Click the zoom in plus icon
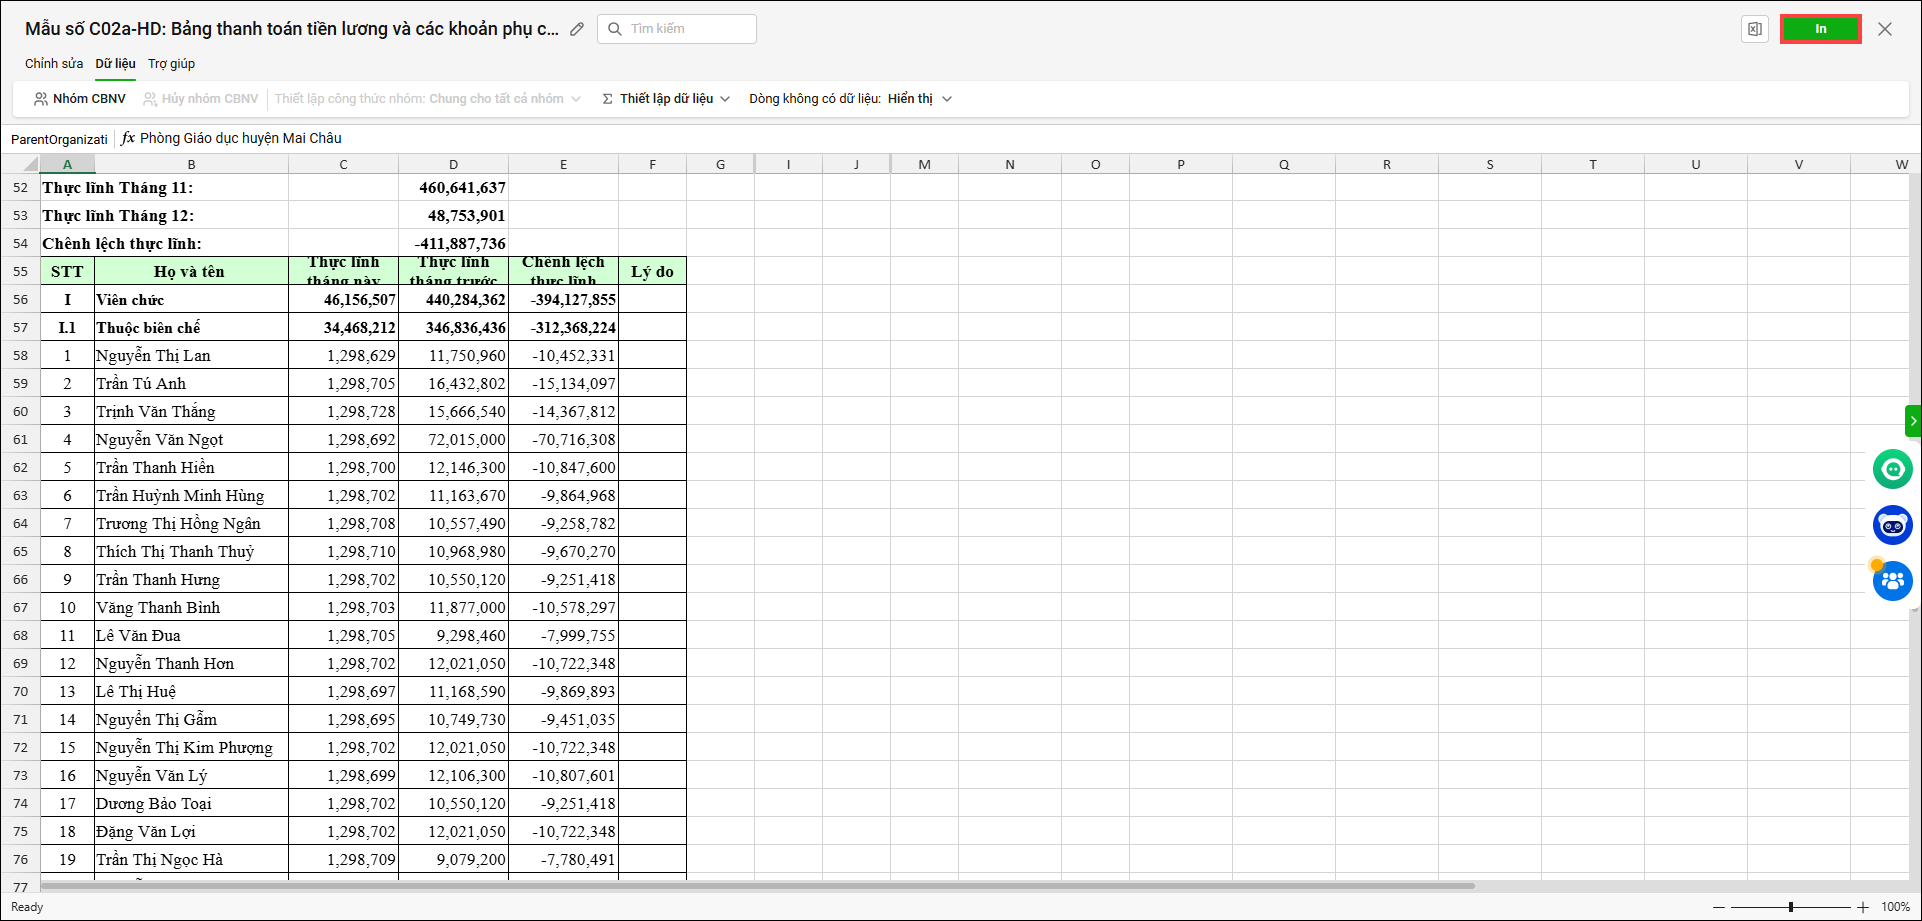 [x=1863, y=907]
